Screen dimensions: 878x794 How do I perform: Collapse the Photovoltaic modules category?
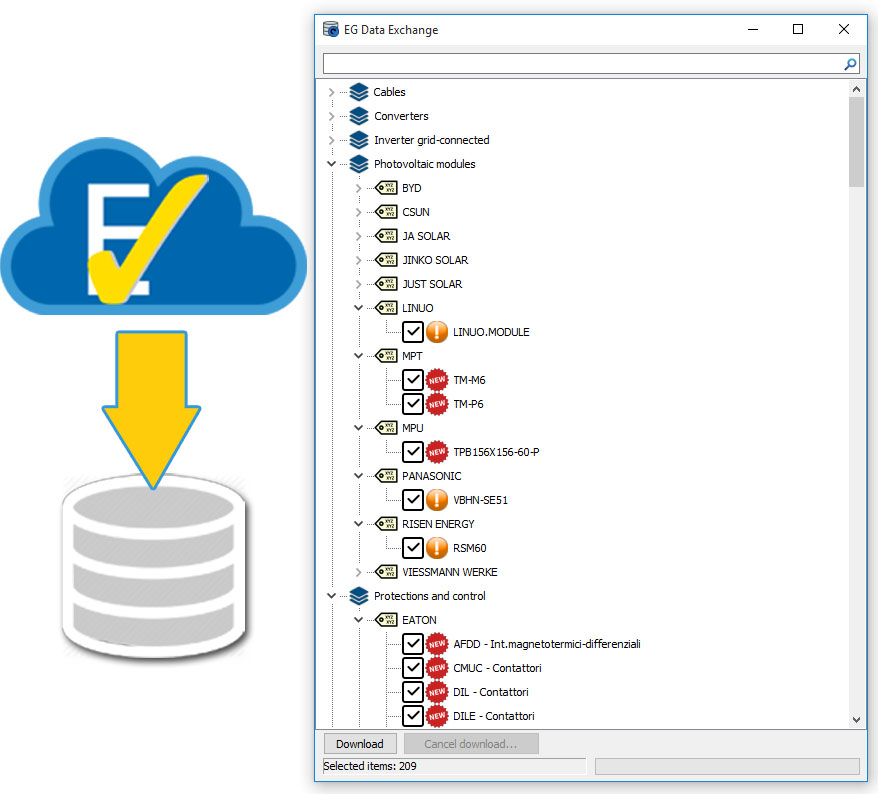331,164
